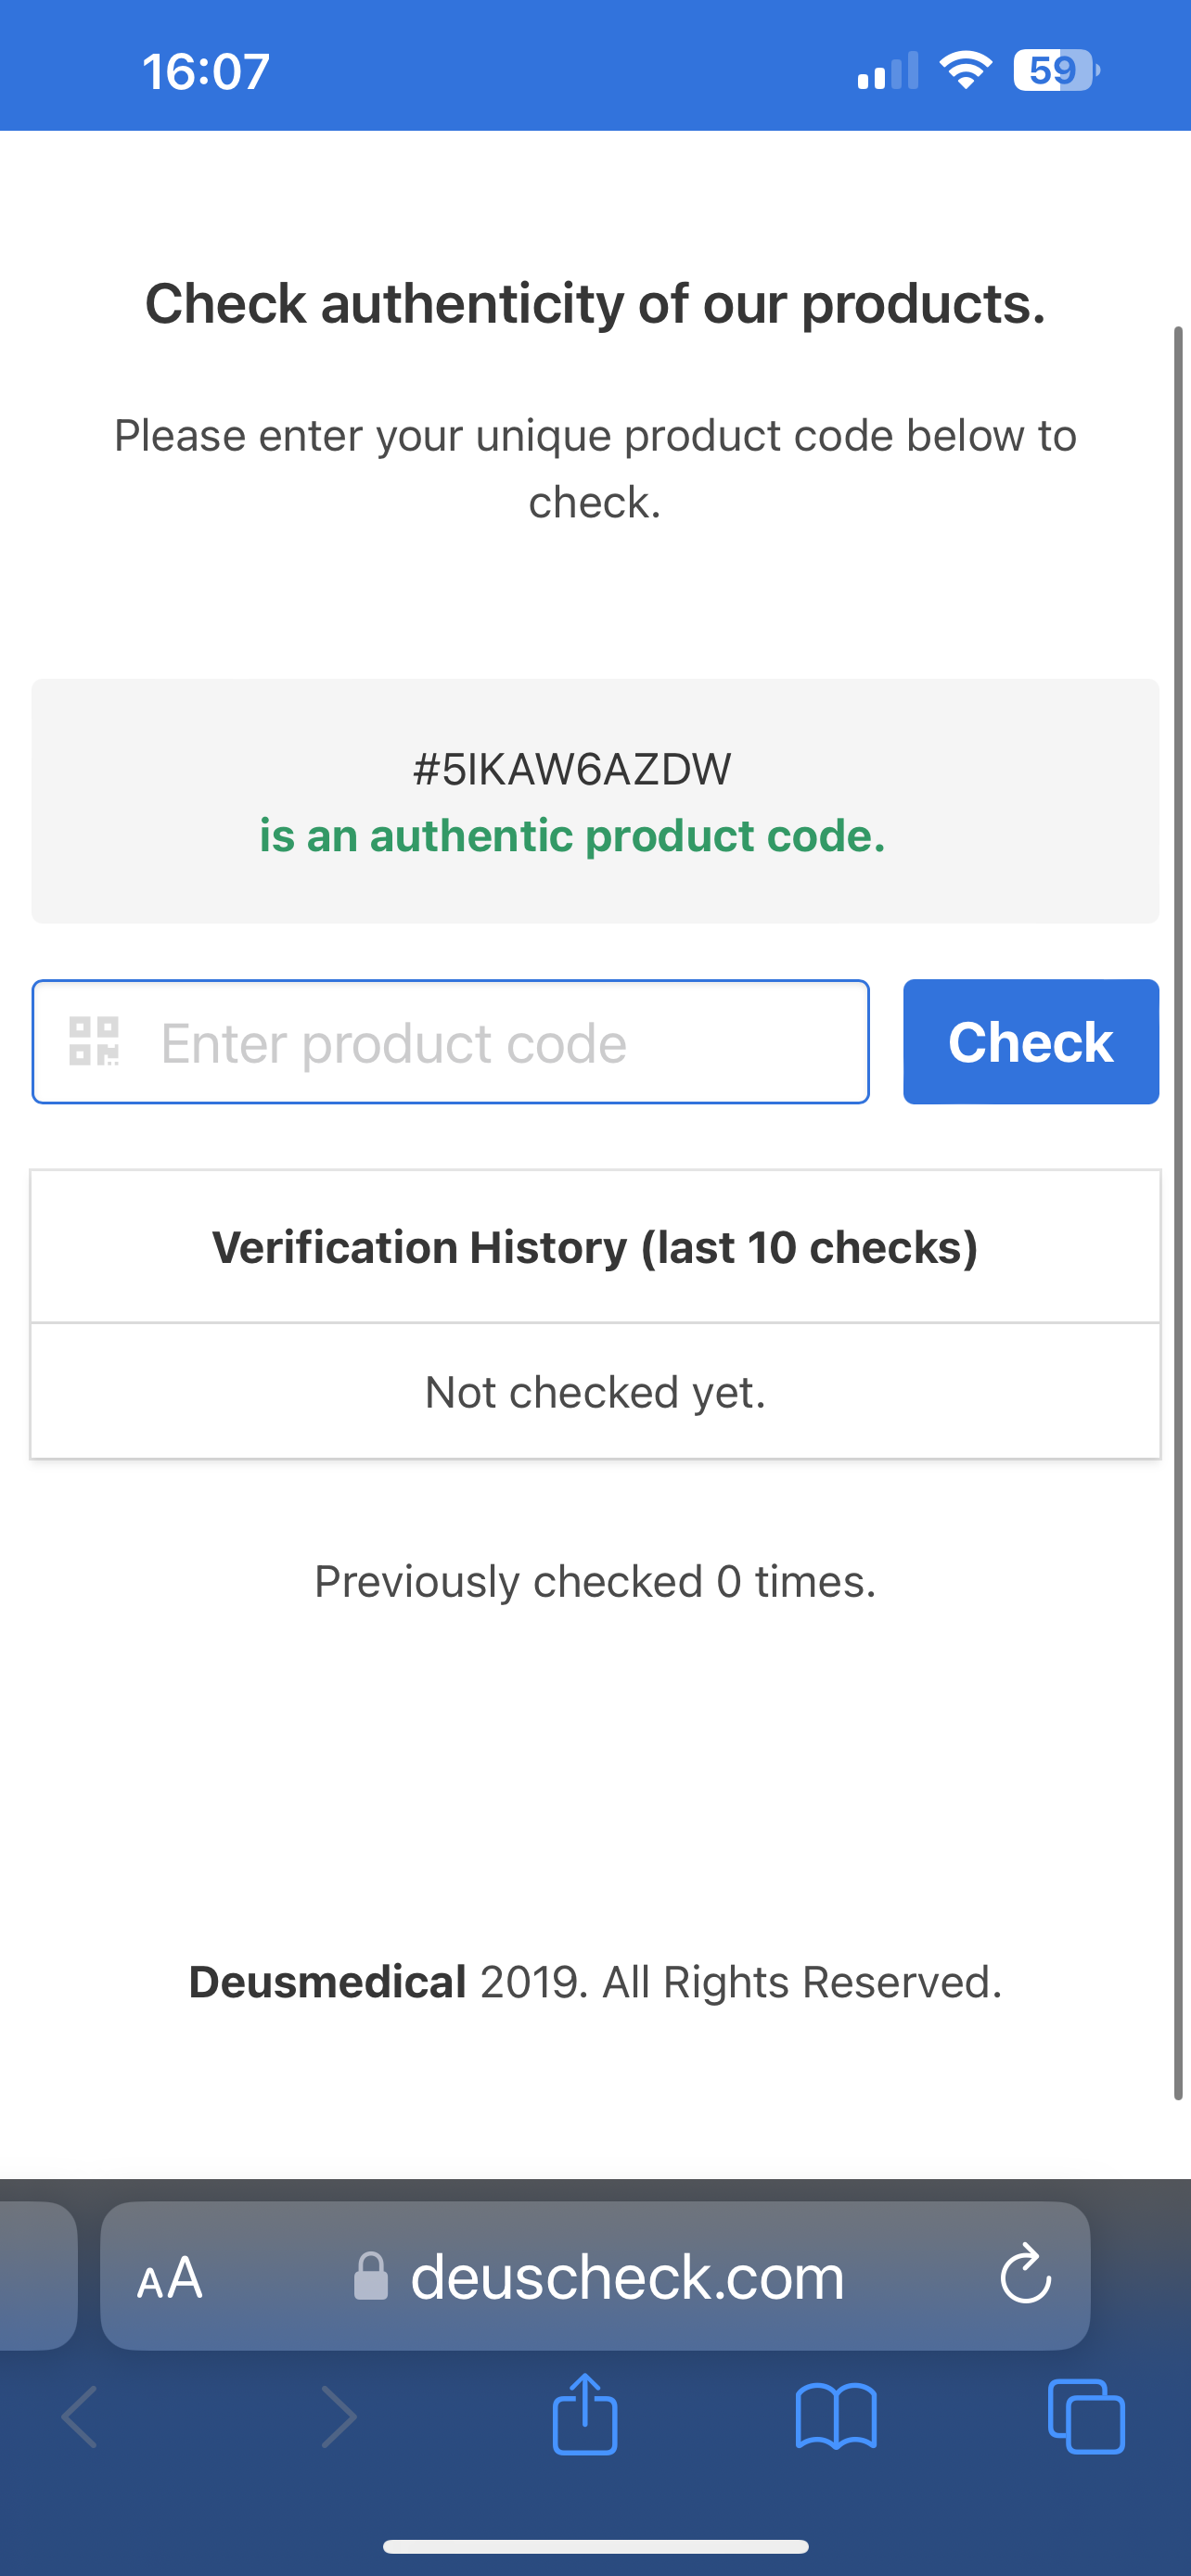Tap the deuscheck.com address bar

click(x=595, y=2276)
